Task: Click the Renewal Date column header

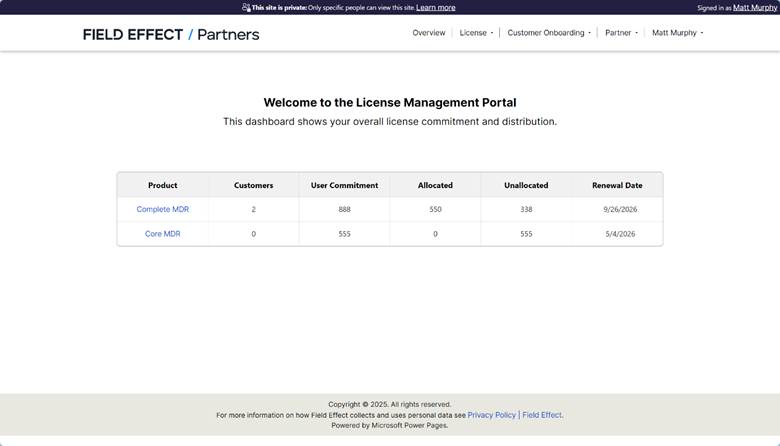Action: 617,185
